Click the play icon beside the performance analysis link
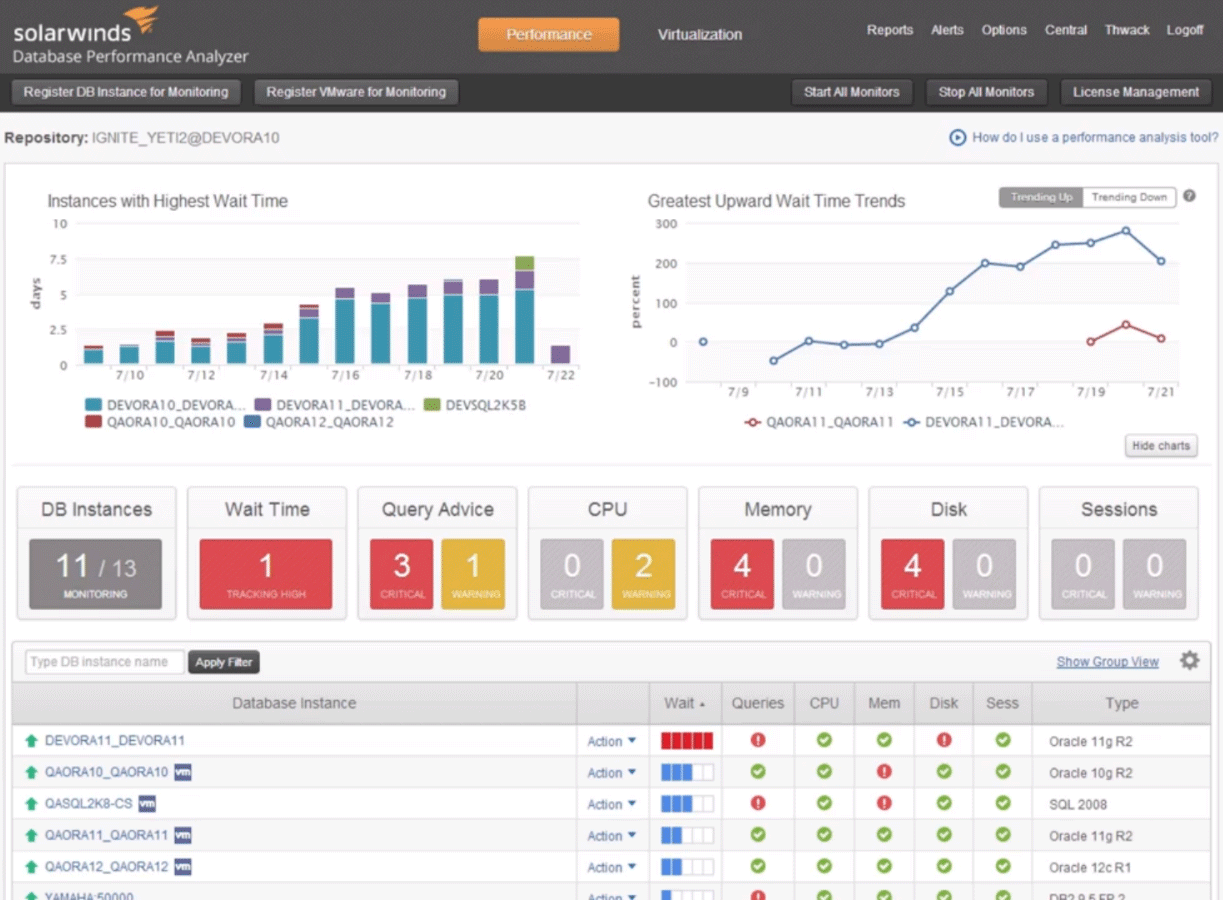The height and width of the screenshot is (900, 1223). coord(957,138)
